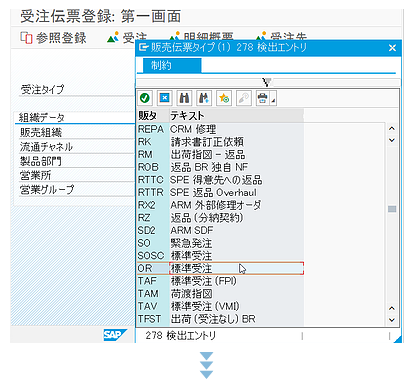Viewport: 410px width, 384px height.
Task: Select highlighted row OR 標準受注
Action: [220, 269]
